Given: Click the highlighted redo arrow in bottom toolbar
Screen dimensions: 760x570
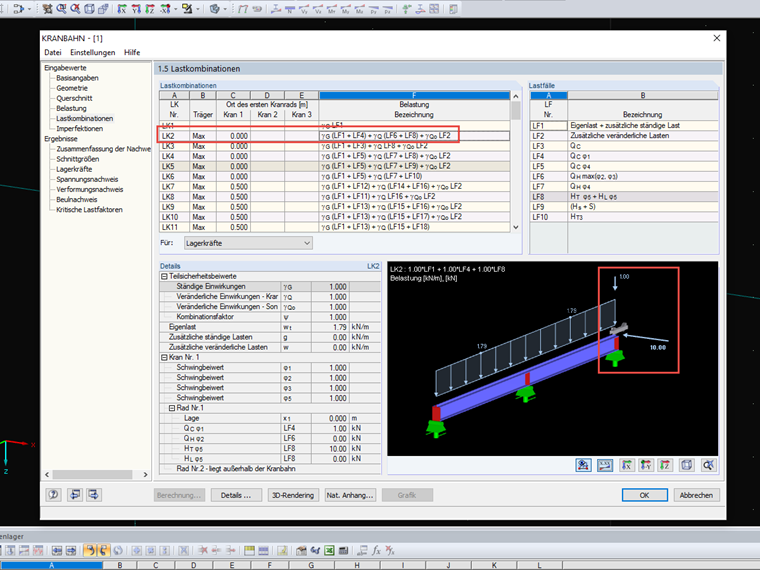Looking at the screenshot, I should [x=103, y=550].
